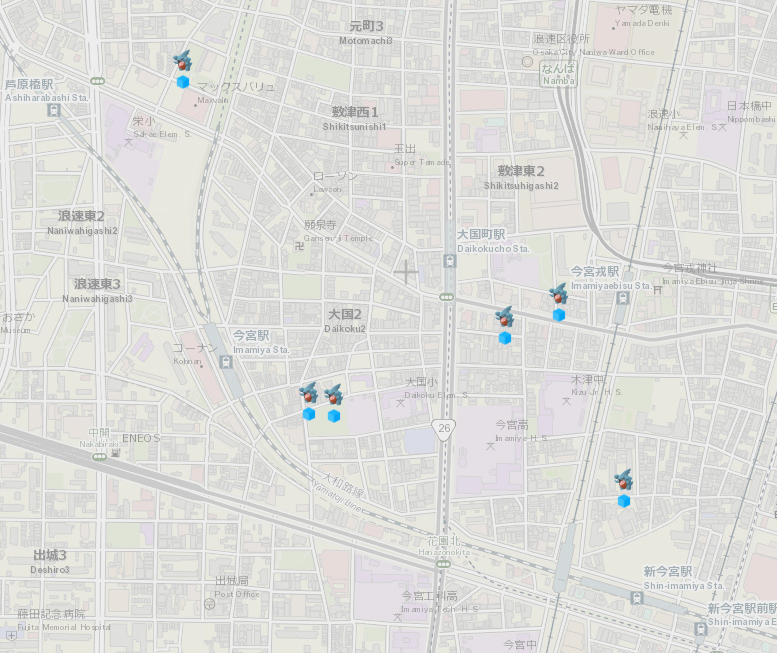Click the Shikitsuhigashi2 district label
The image size is (777, 653).
coord(521,177)
